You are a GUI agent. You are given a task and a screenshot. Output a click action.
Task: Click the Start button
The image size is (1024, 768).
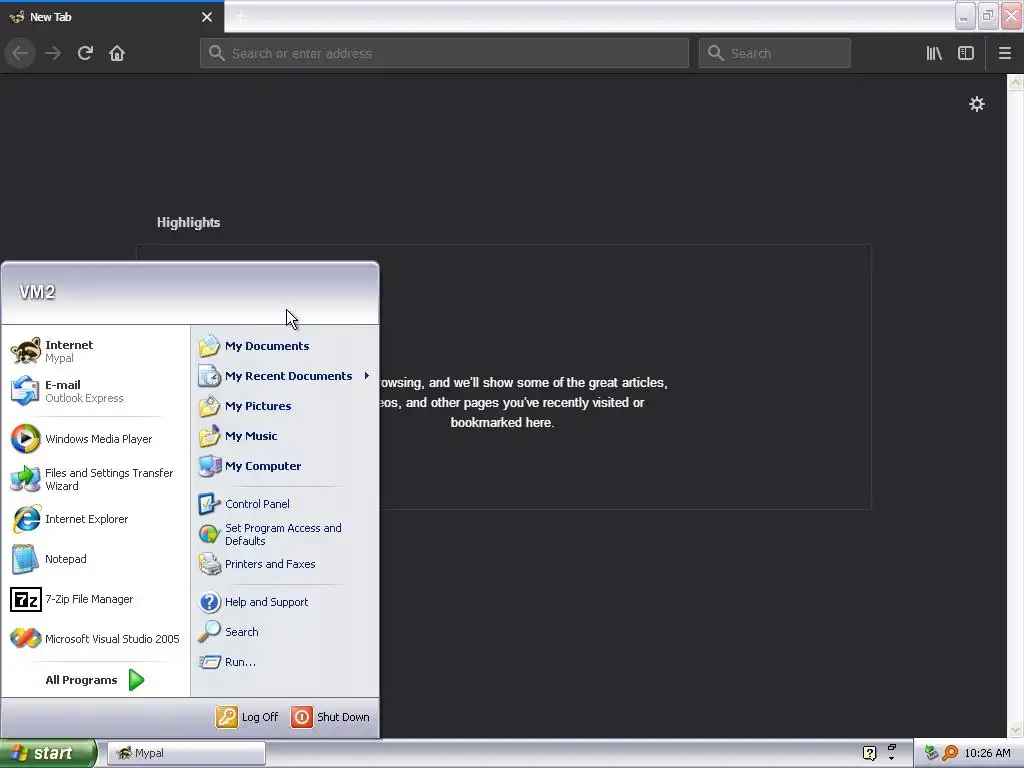tap(47, 753)
